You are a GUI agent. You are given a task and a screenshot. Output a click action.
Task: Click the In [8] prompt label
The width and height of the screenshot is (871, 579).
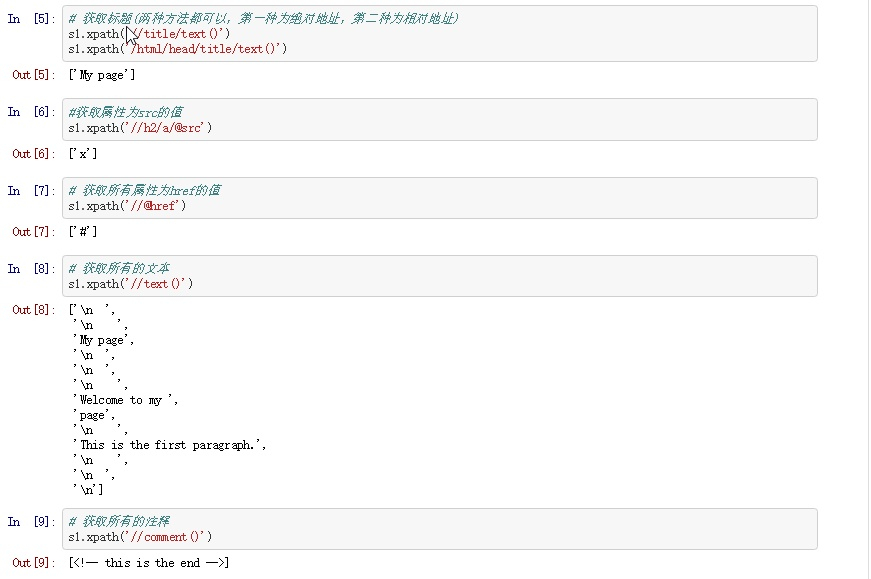(x=31, y=268)
